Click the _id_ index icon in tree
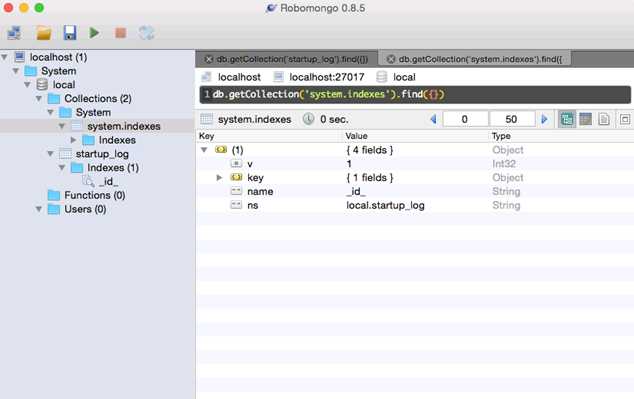Screen dimensions: 634x399 88,182
